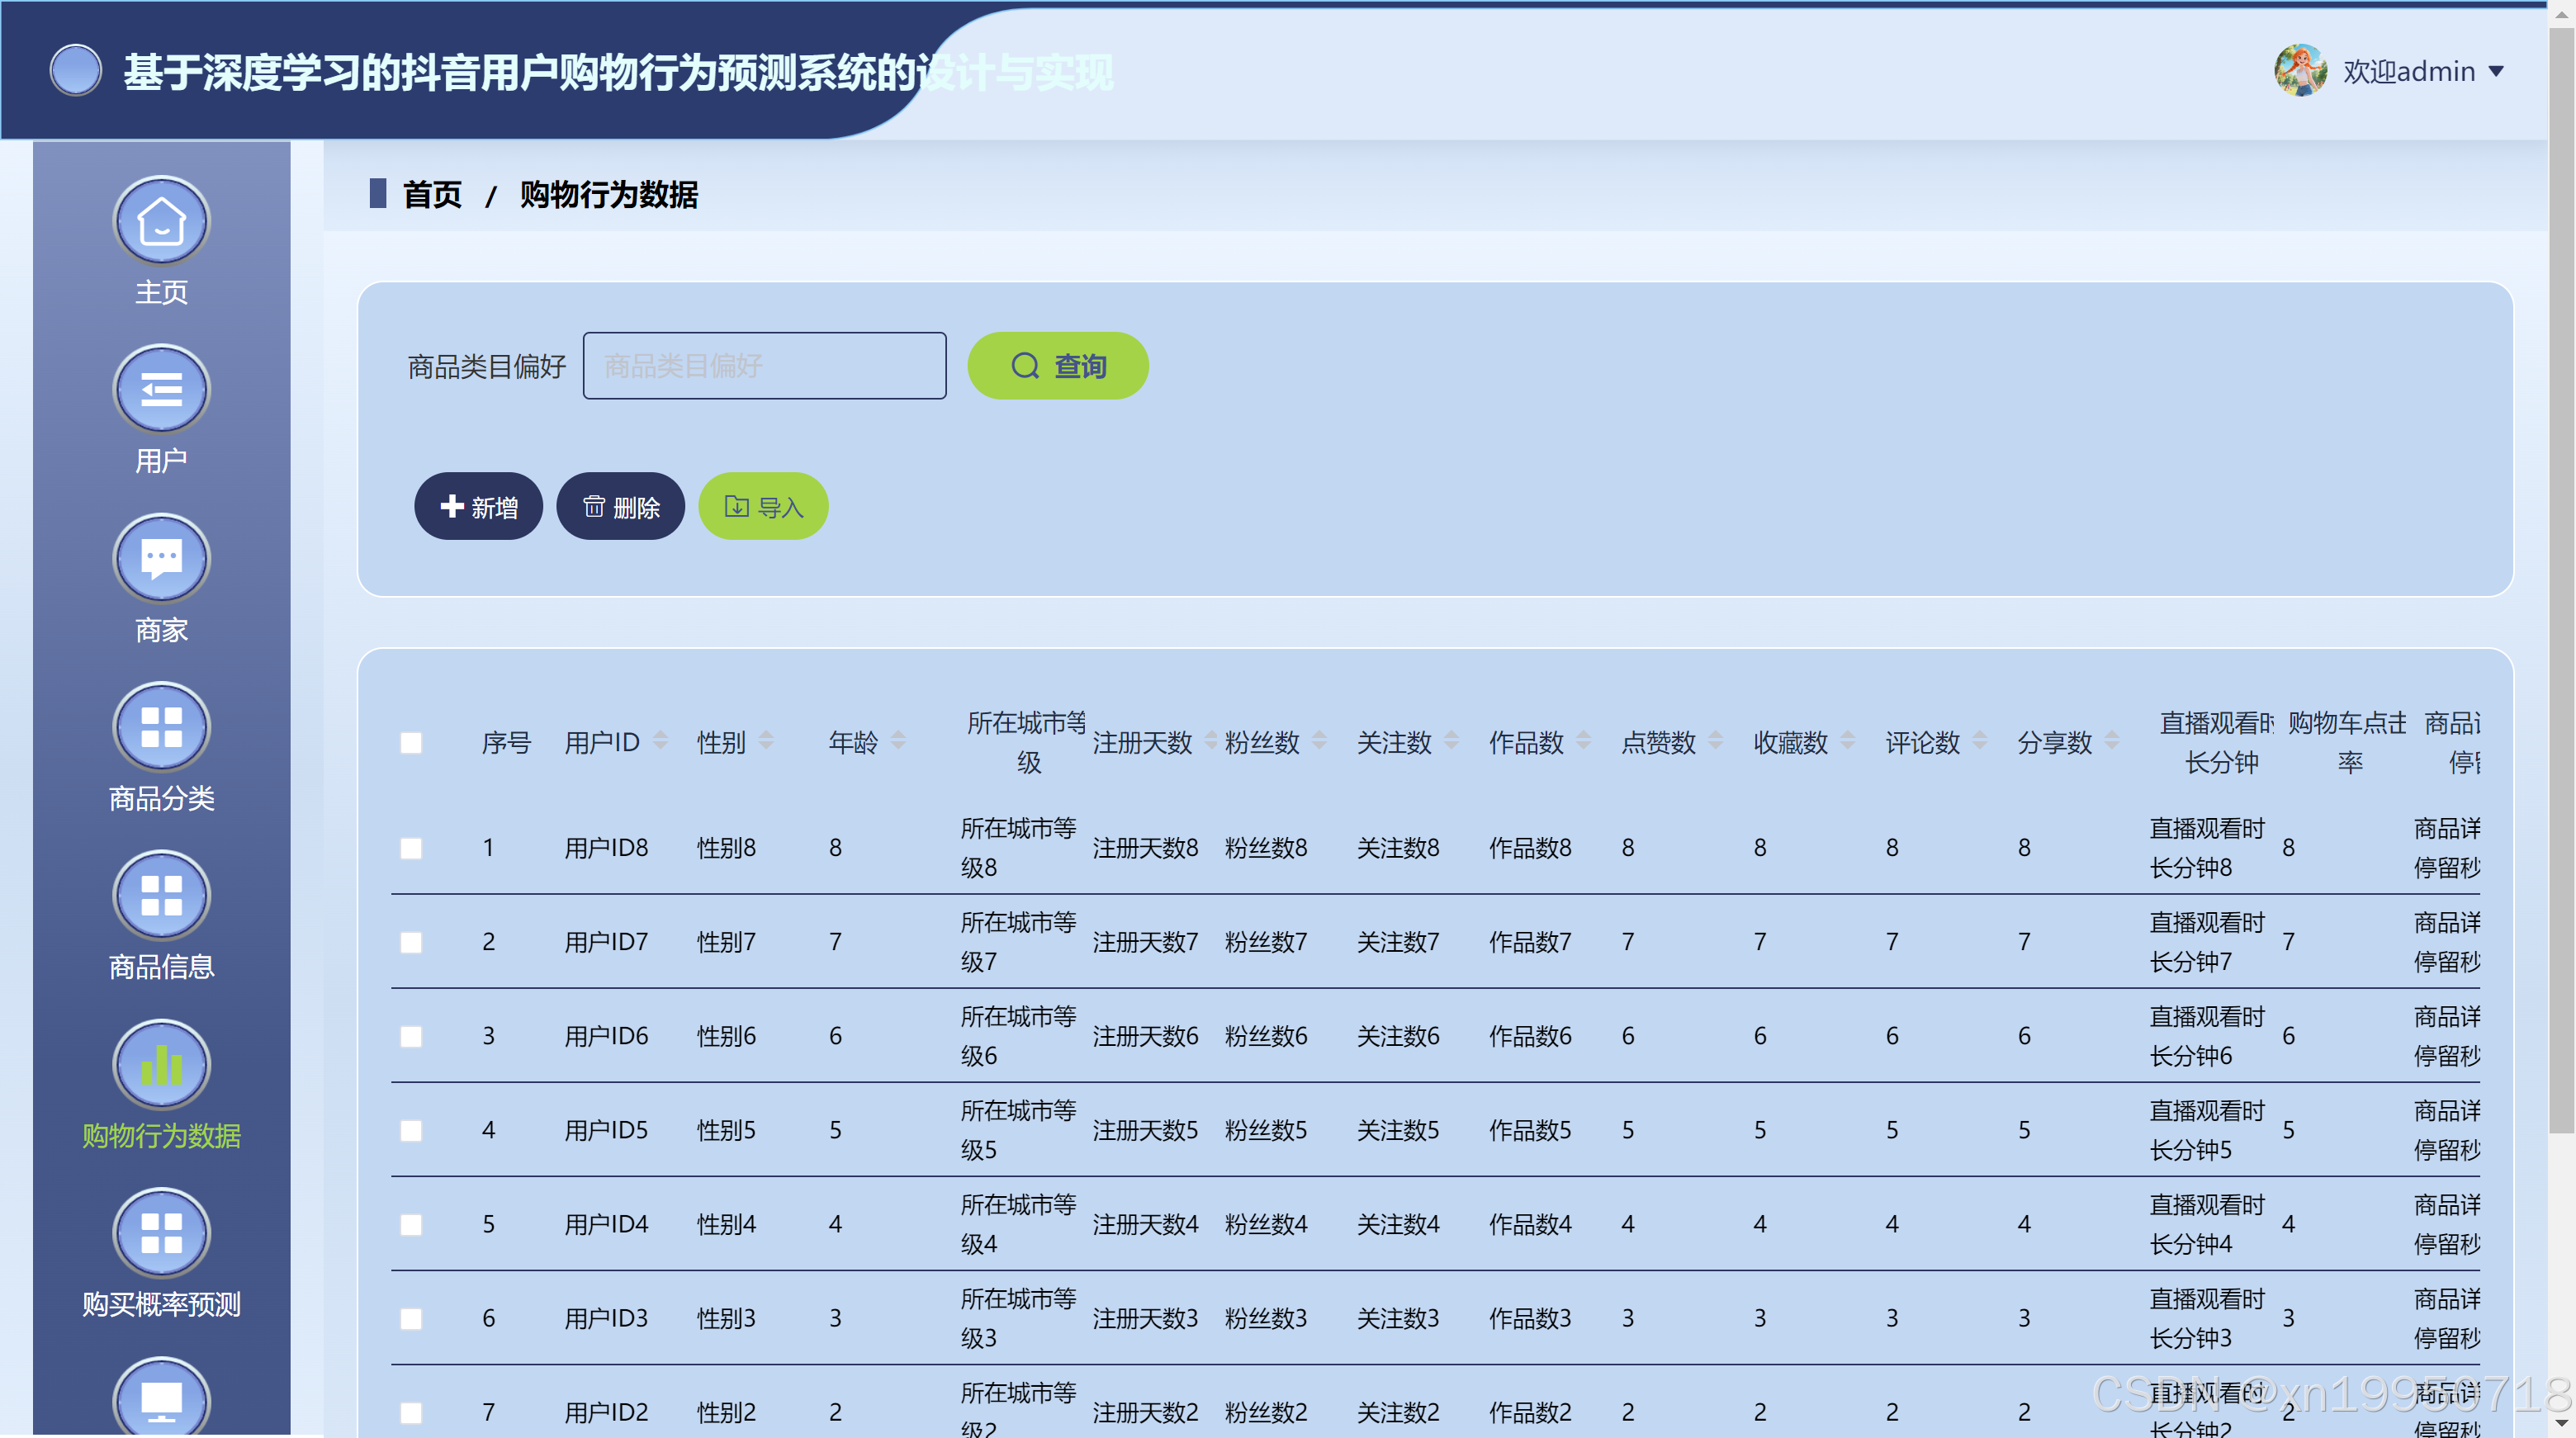Open the 商家 chat bubble icon
This screenshot has width=2576, height=1438.
(161, 558)
